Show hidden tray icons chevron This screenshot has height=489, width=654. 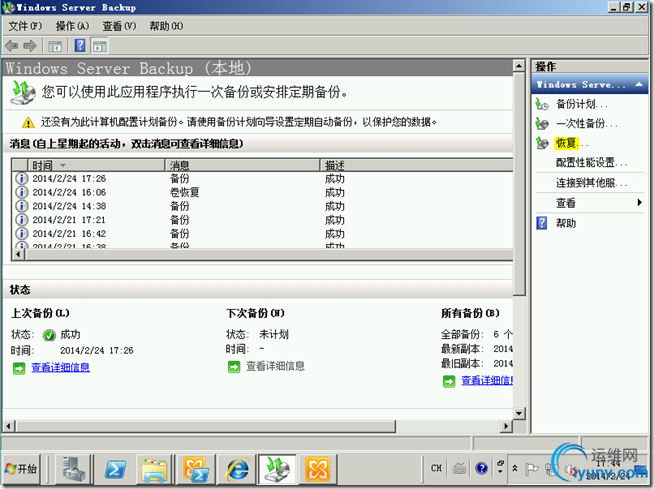tap(515, 469)
